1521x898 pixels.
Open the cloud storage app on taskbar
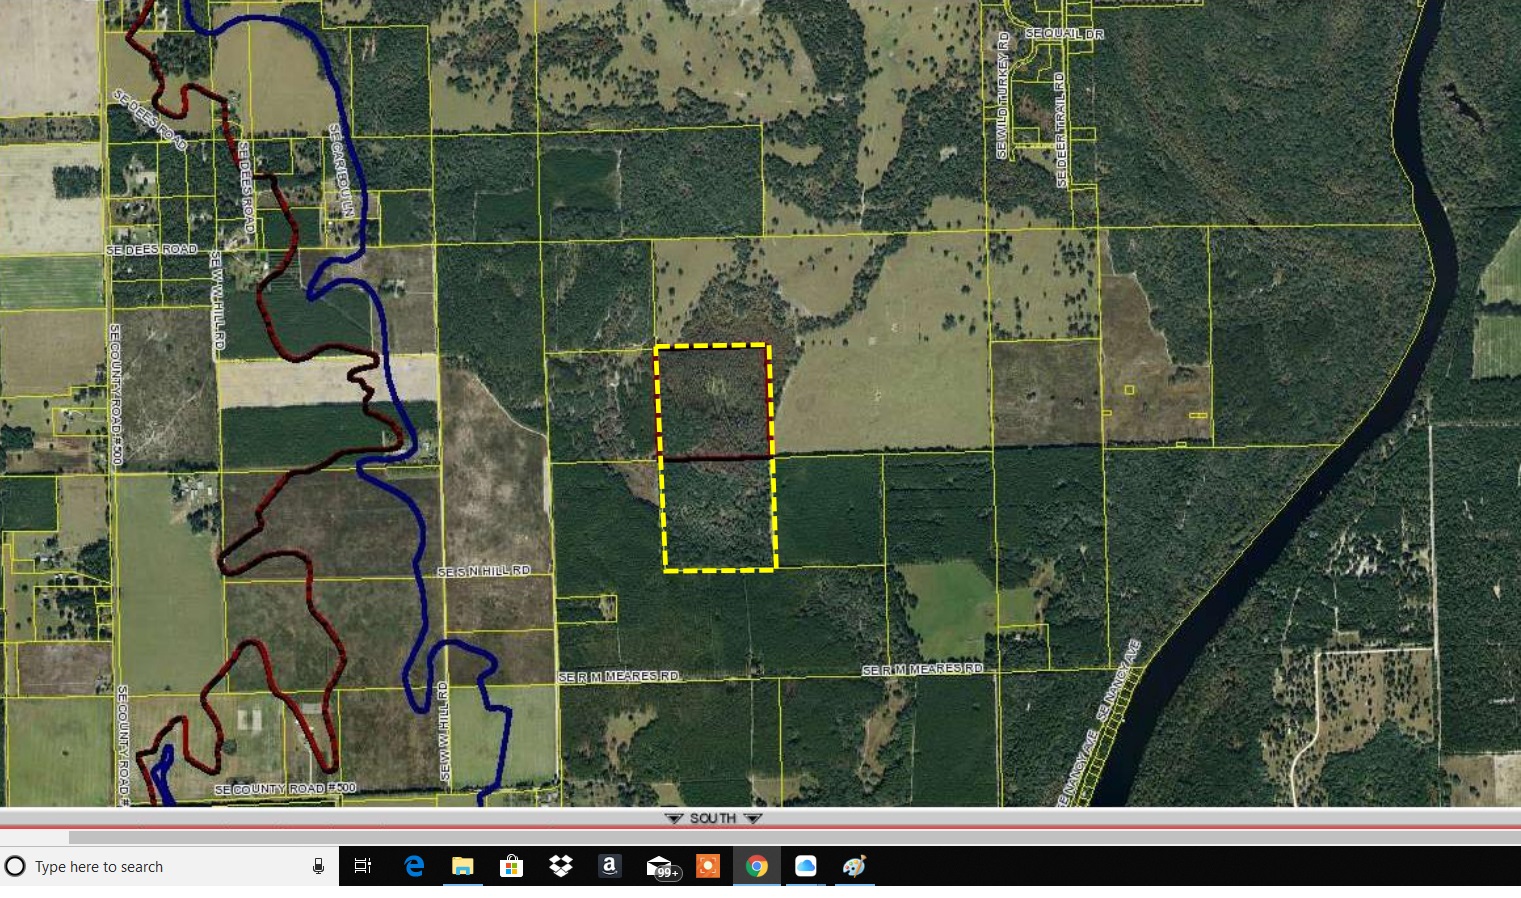coord(806,866)
